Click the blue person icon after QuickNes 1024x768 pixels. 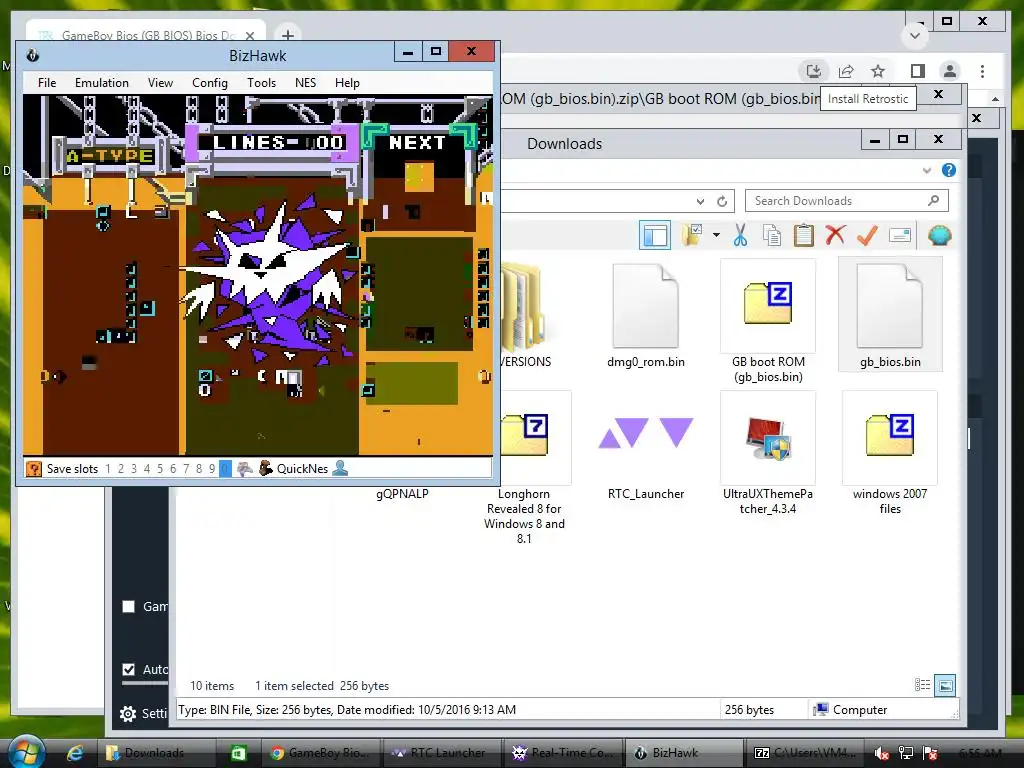[340, 468]
